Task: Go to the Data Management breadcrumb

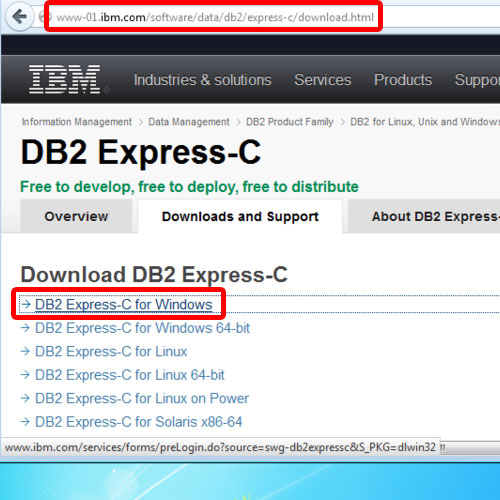Action: [189, 122]
